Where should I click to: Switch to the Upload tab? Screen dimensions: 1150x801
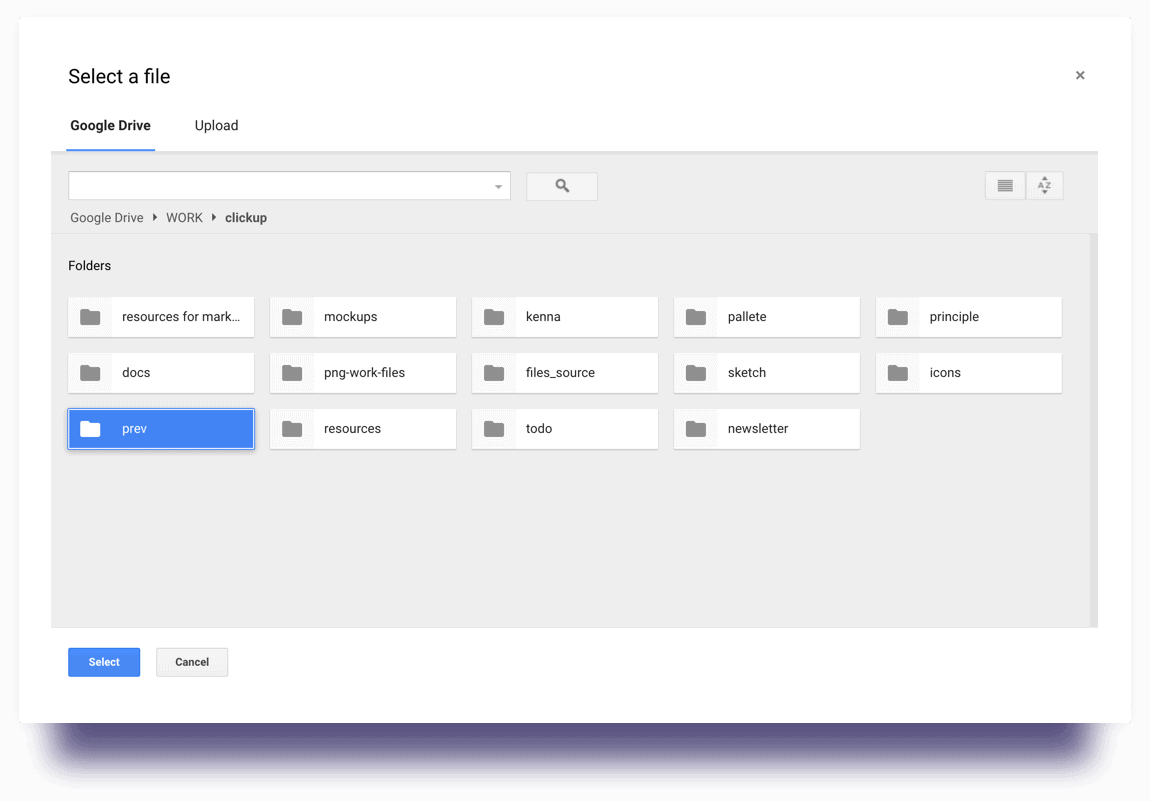pyautogui.click(x=216, y=125)
